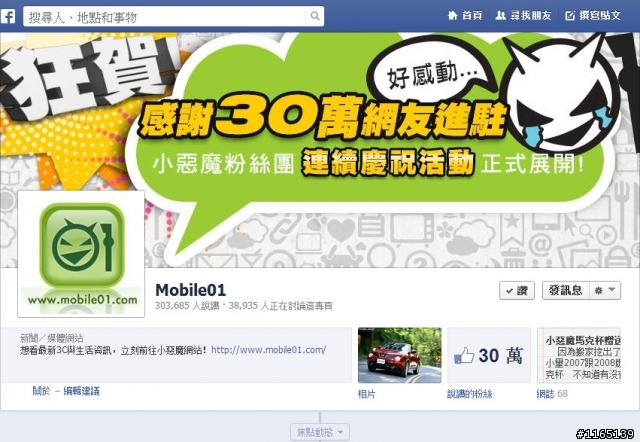Open the 網誌 notes tab
The width and height of the screenshot is (640, 442).
(x=545, y=393)
